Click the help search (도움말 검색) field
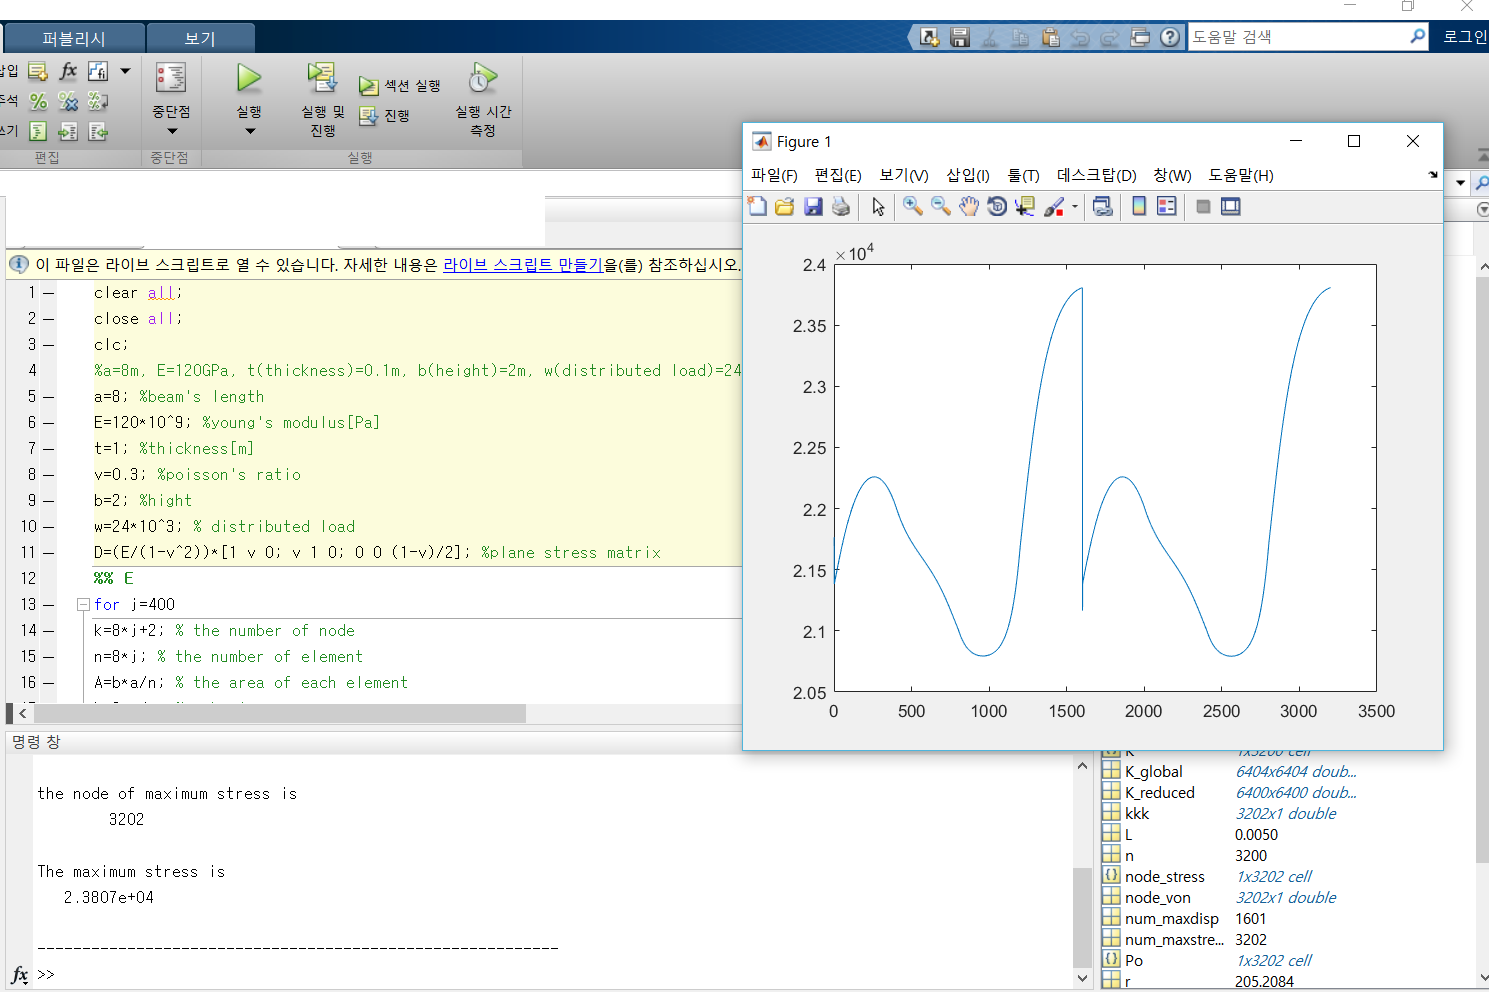 click(1308, 37)
